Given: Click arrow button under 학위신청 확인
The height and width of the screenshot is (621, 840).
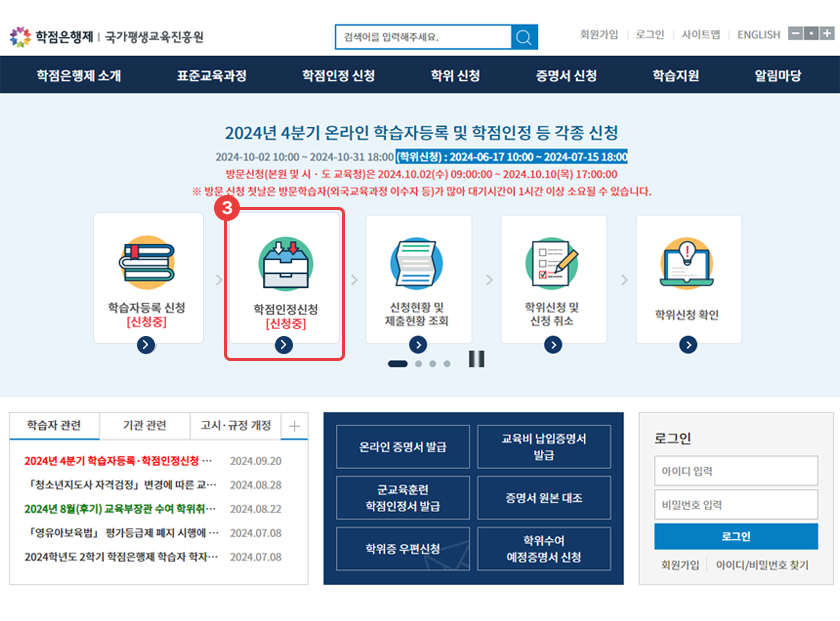Looking at the screenshot, I should point(688,345).
